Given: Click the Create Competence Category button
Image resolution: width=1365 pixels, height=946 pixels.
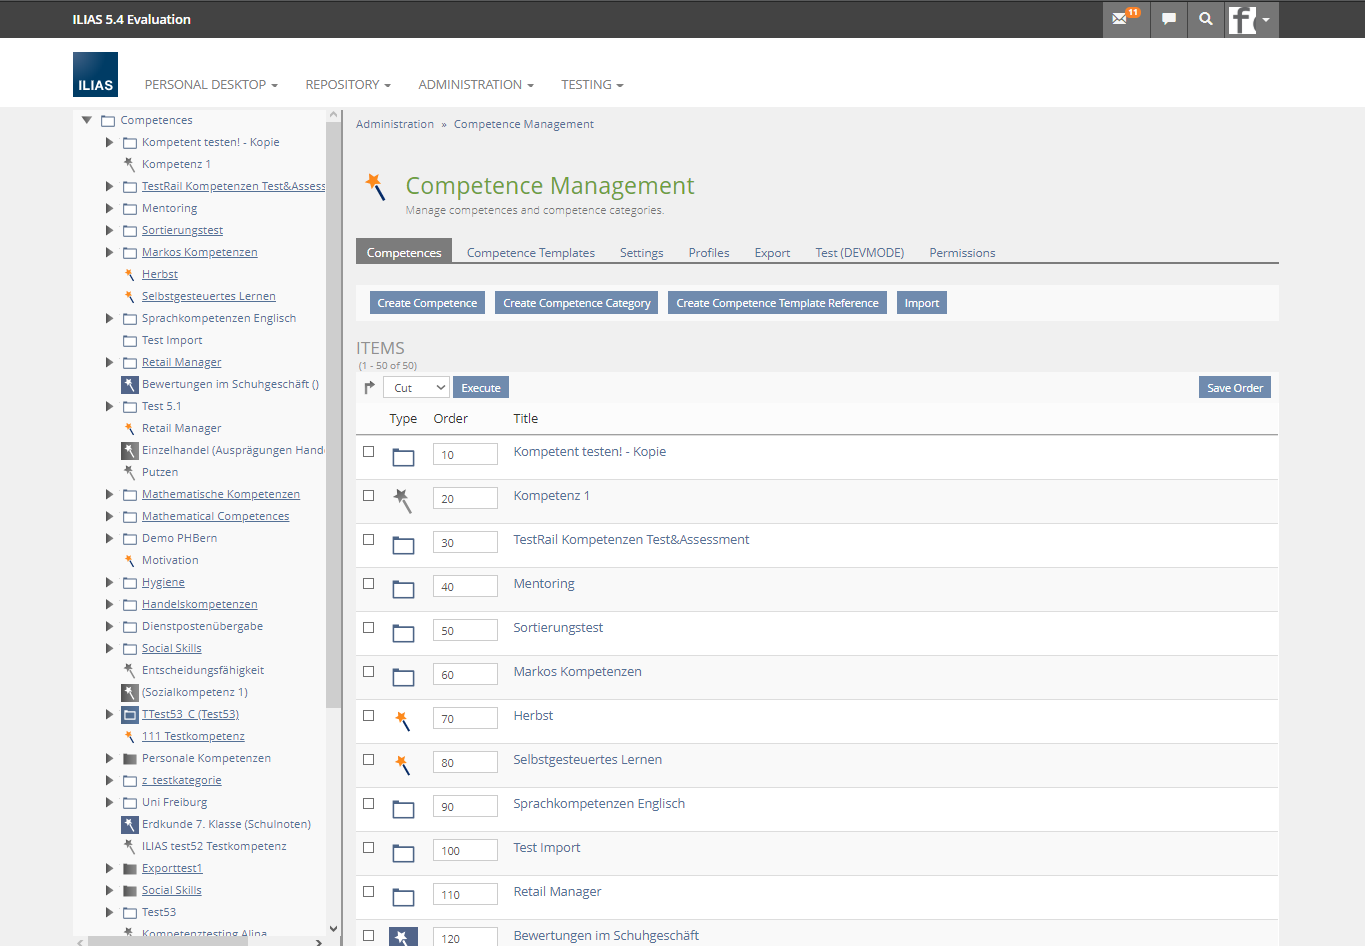Looking at the screenshot, I should (x=576, y=303).
